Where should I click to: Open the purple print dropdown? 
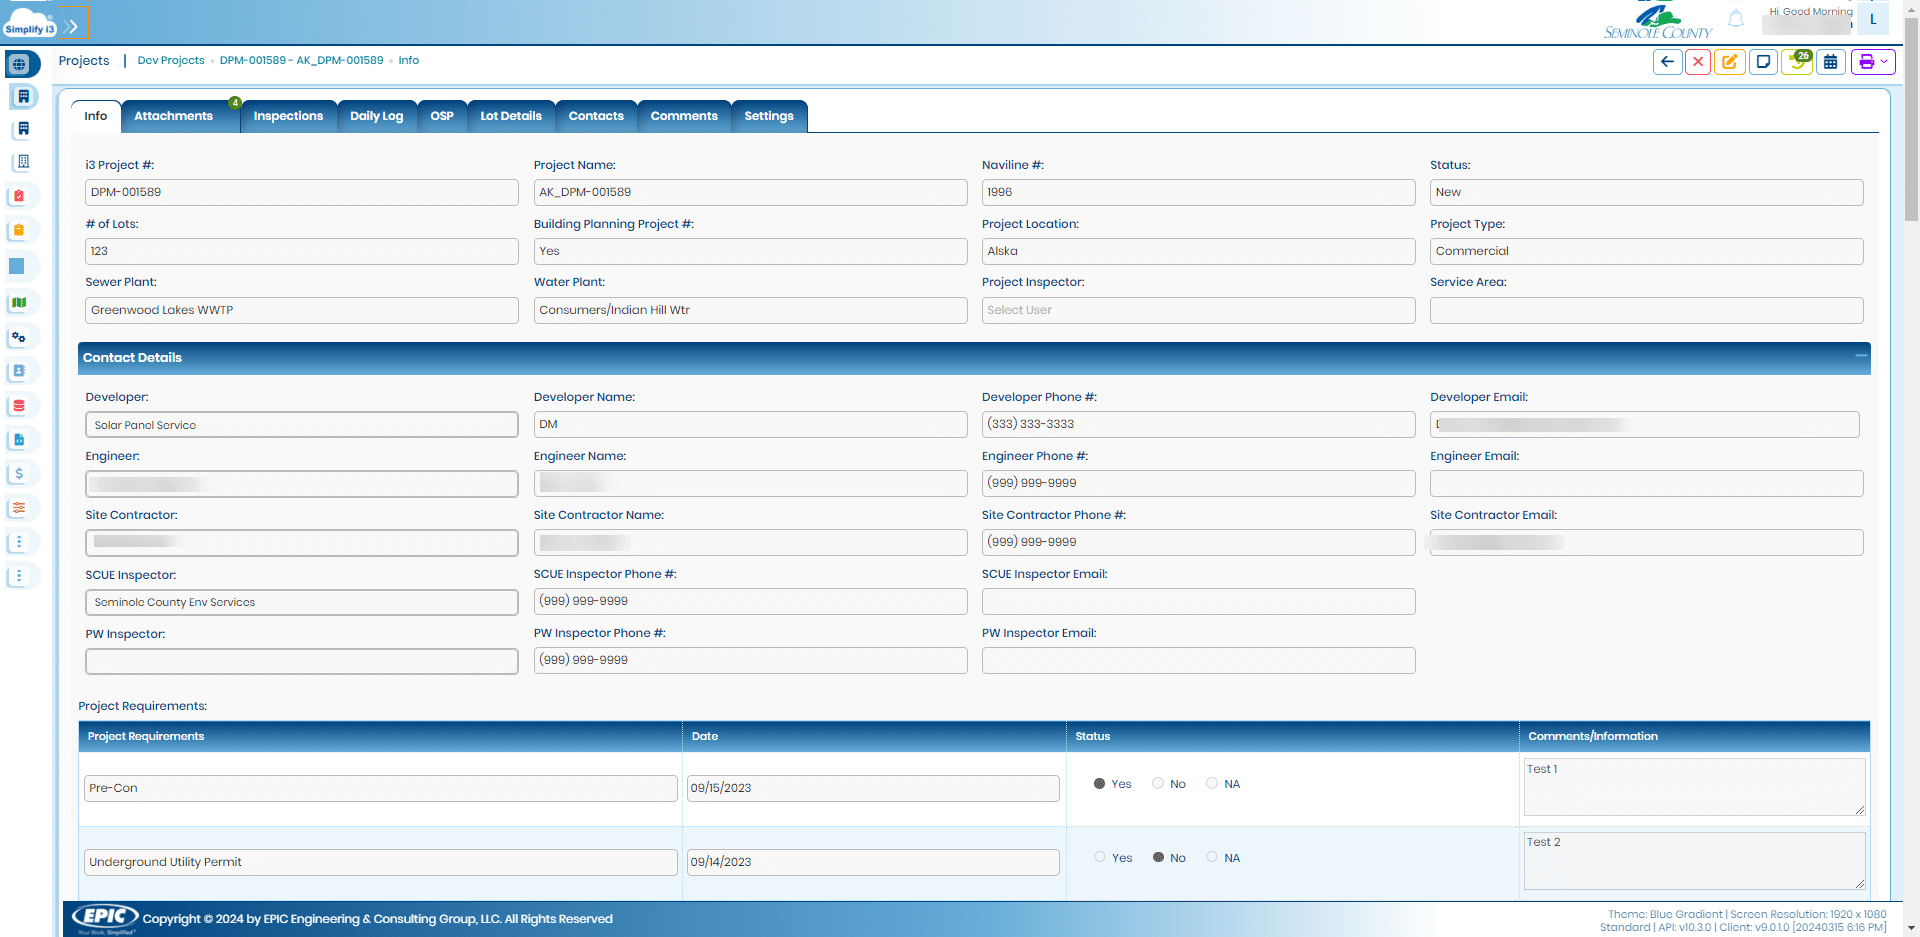[1873, 62]
